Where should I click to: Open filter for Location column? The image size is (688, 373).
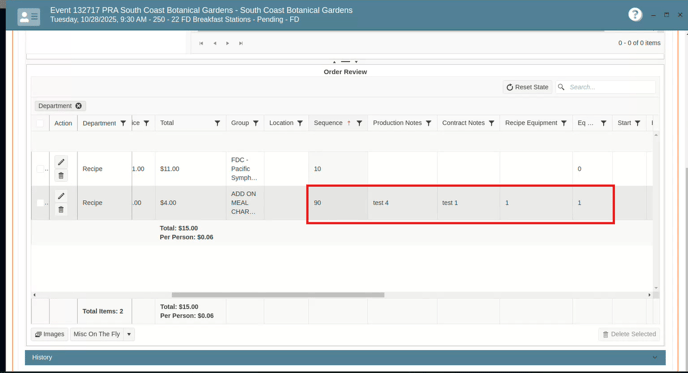pyautogui.click(x=300, y=123)
